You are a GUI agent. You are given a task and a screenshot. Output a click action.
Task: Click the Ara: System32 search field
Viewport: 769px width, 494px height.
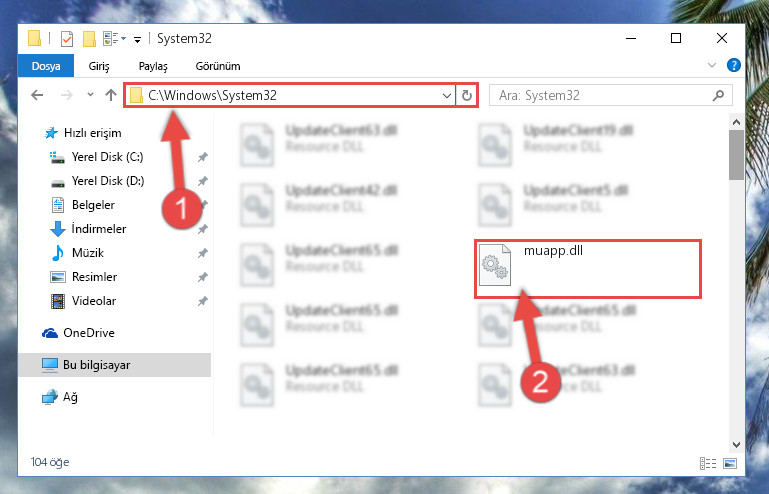pos(603,95)
